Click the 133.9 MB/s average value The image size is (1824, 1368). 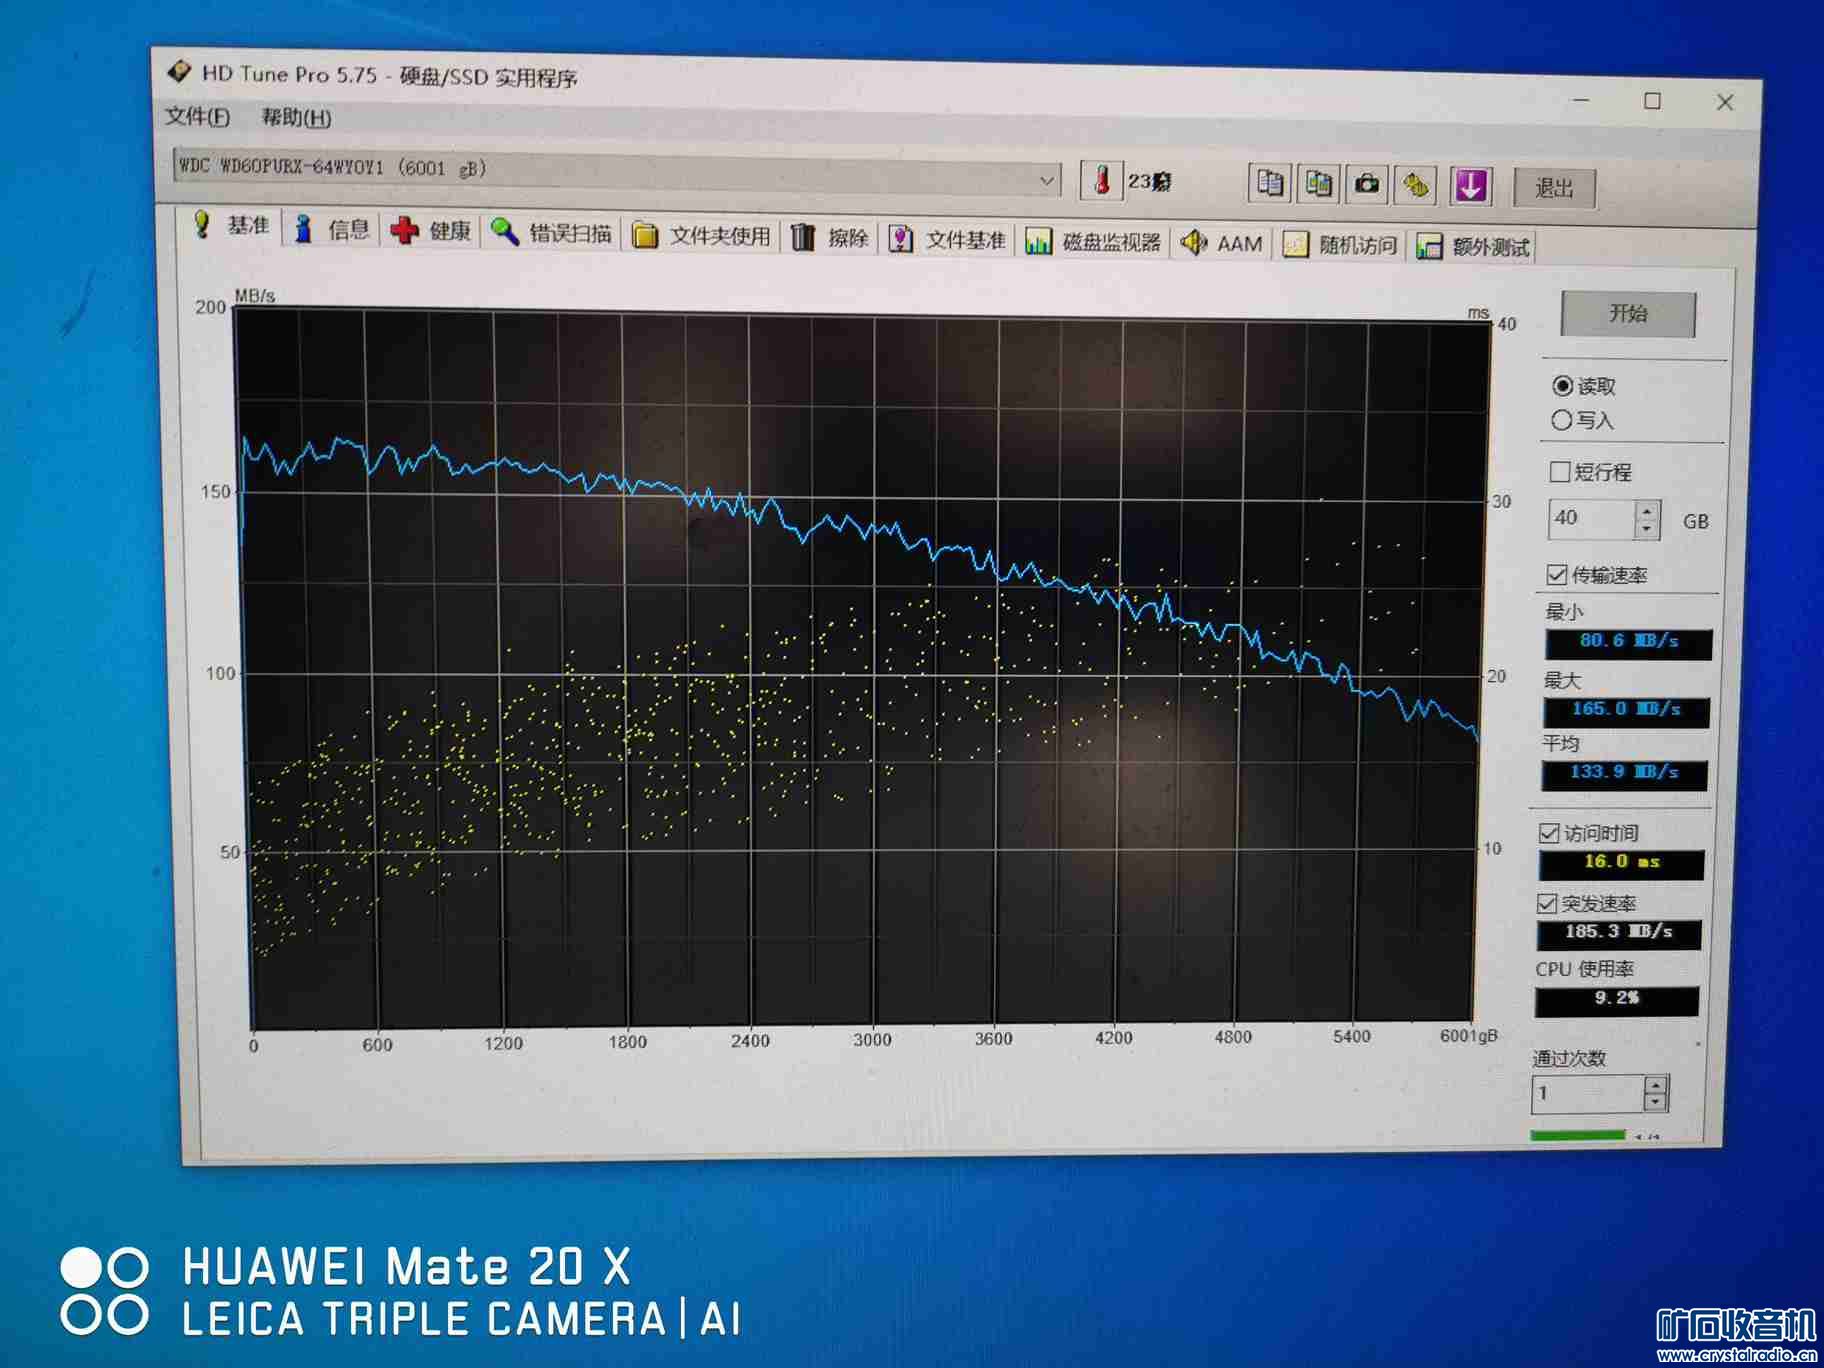pos(1624,773)
